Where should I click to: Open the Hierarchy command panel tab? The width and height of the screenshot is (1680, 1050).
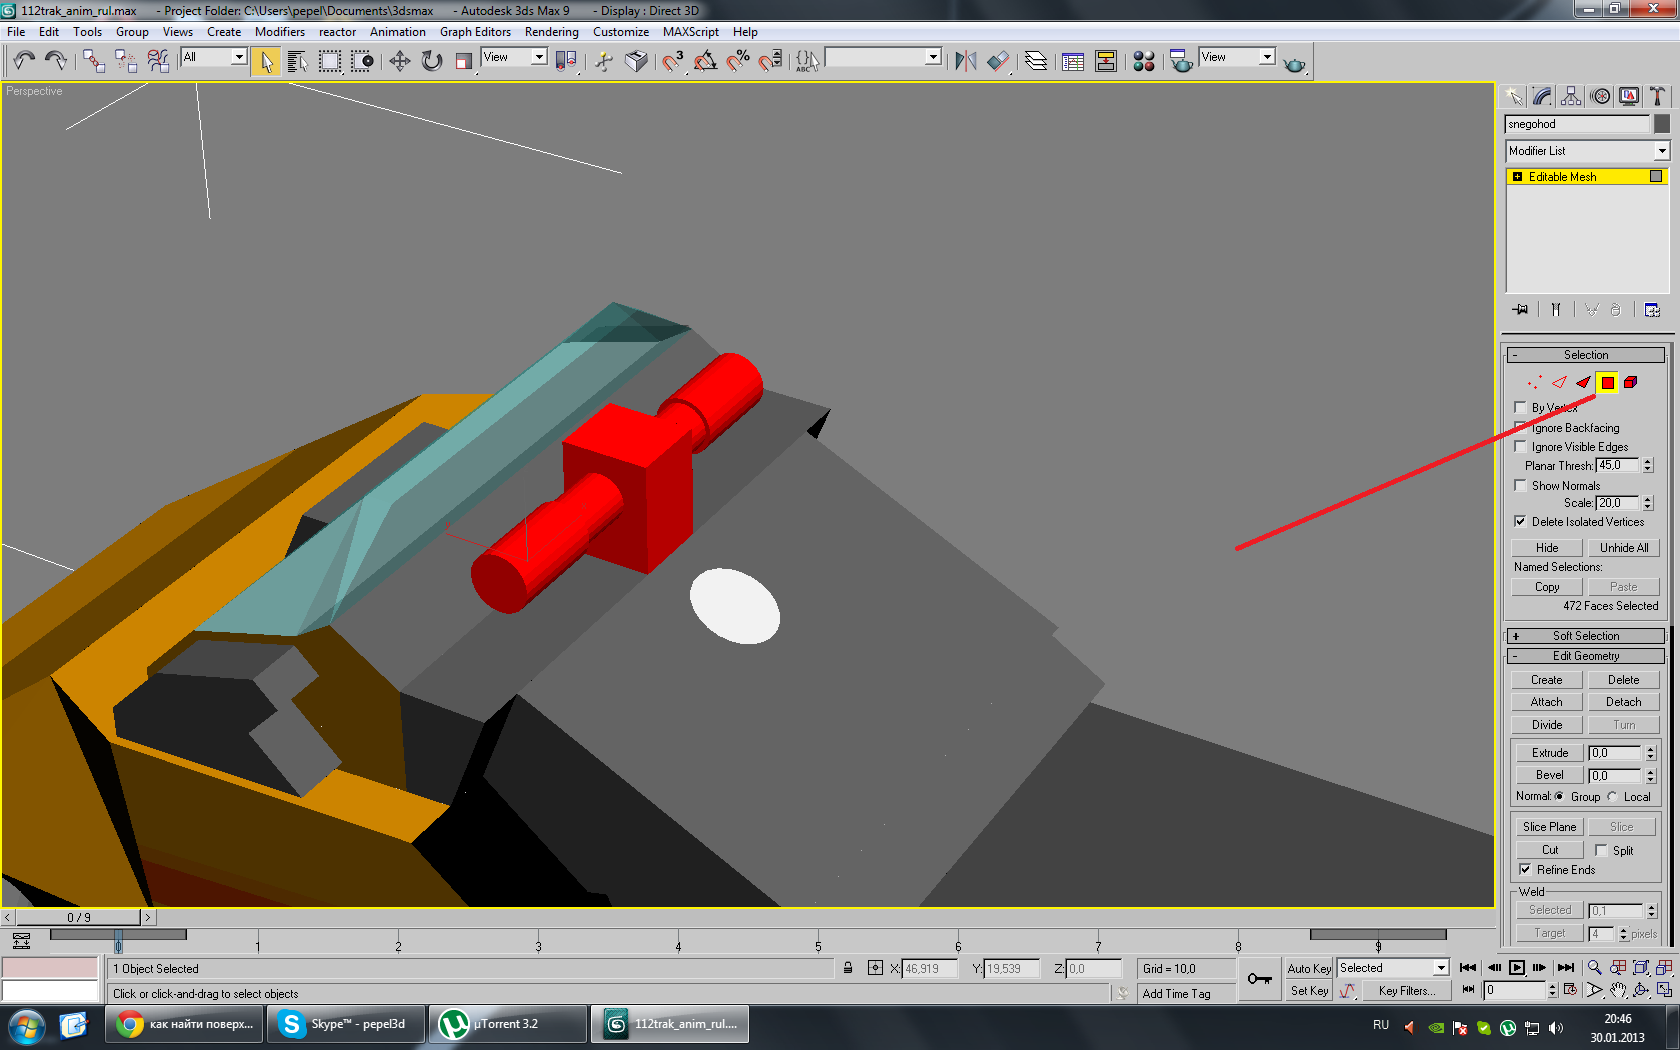click(x=1571, y=96)
